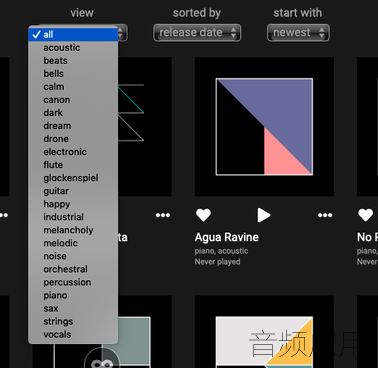Select 'canon' in the dropdown list

tap(73, 100)
